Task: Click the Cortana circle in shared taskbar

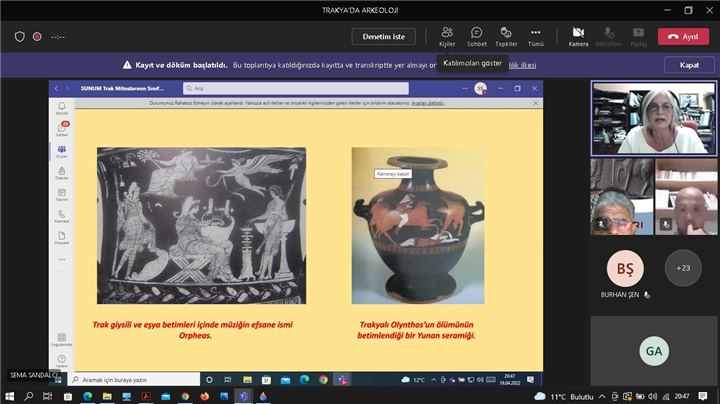Action: tap(209, 380)
